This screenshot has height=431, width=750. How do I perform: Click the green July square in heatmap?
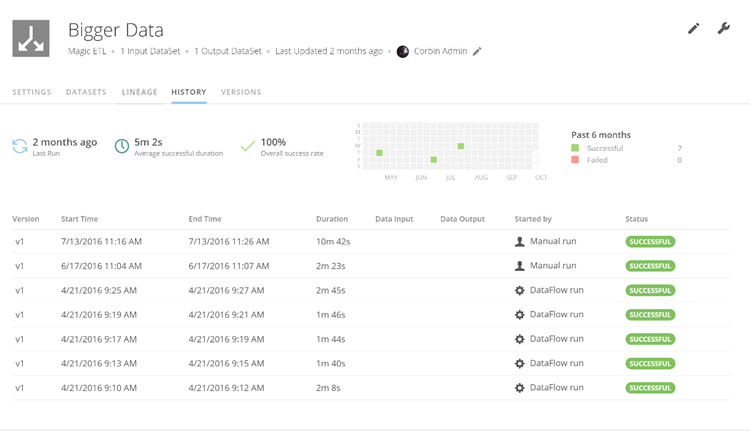click(x=461, y=146)
